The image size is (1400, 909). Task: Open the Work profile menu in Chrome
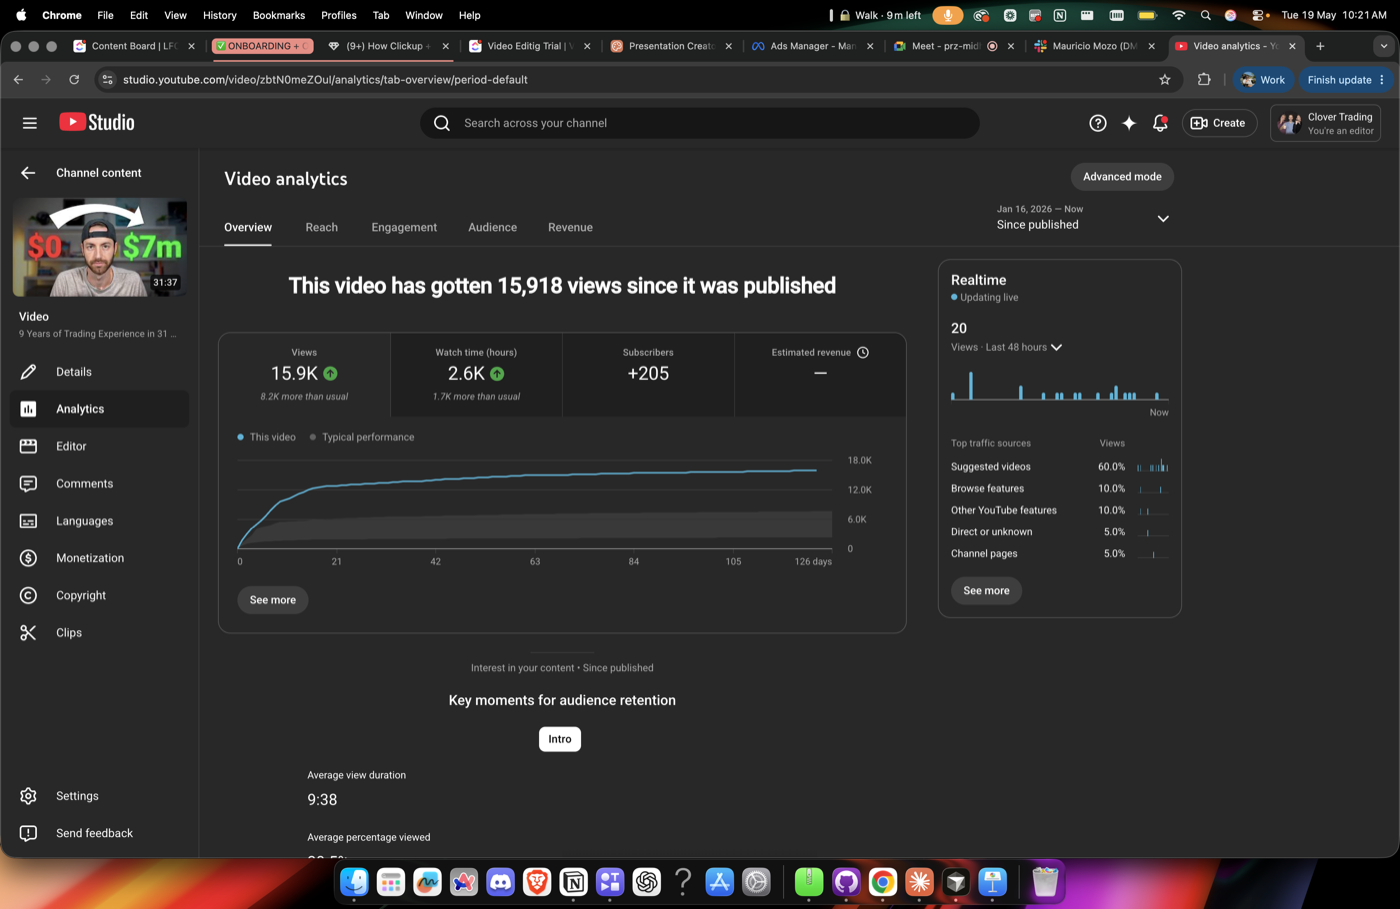tap(1264, 80)
